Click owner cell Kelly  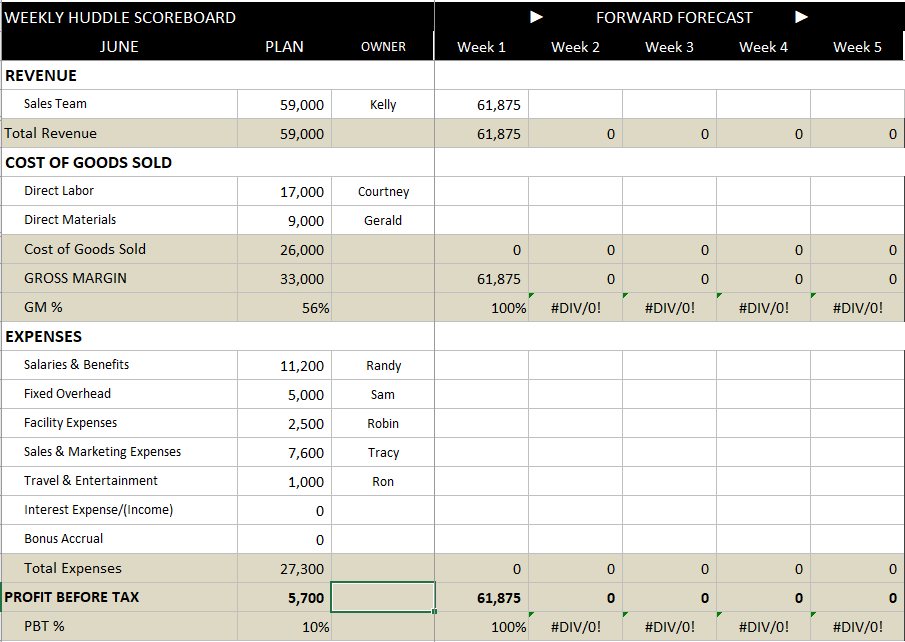pos(383,104)
